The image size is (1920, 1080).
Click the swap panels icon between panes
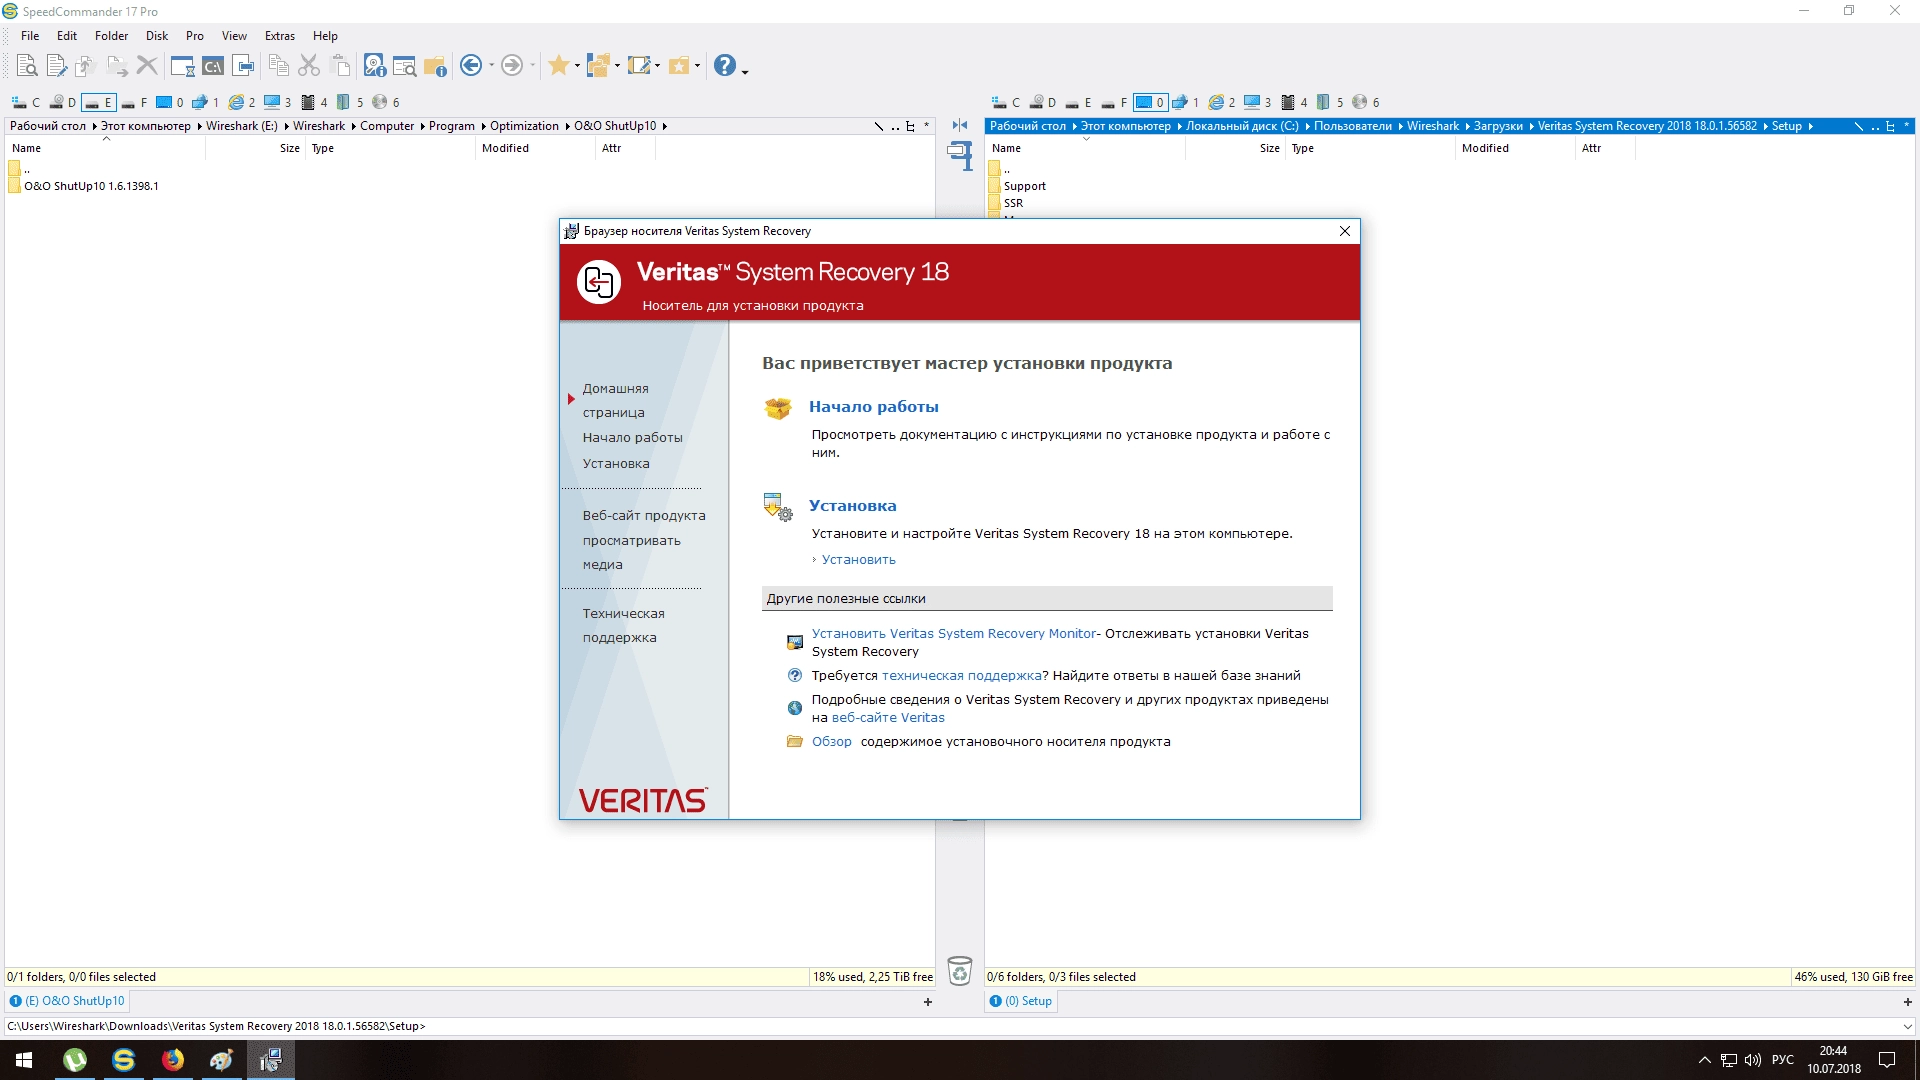click(960, 125)
